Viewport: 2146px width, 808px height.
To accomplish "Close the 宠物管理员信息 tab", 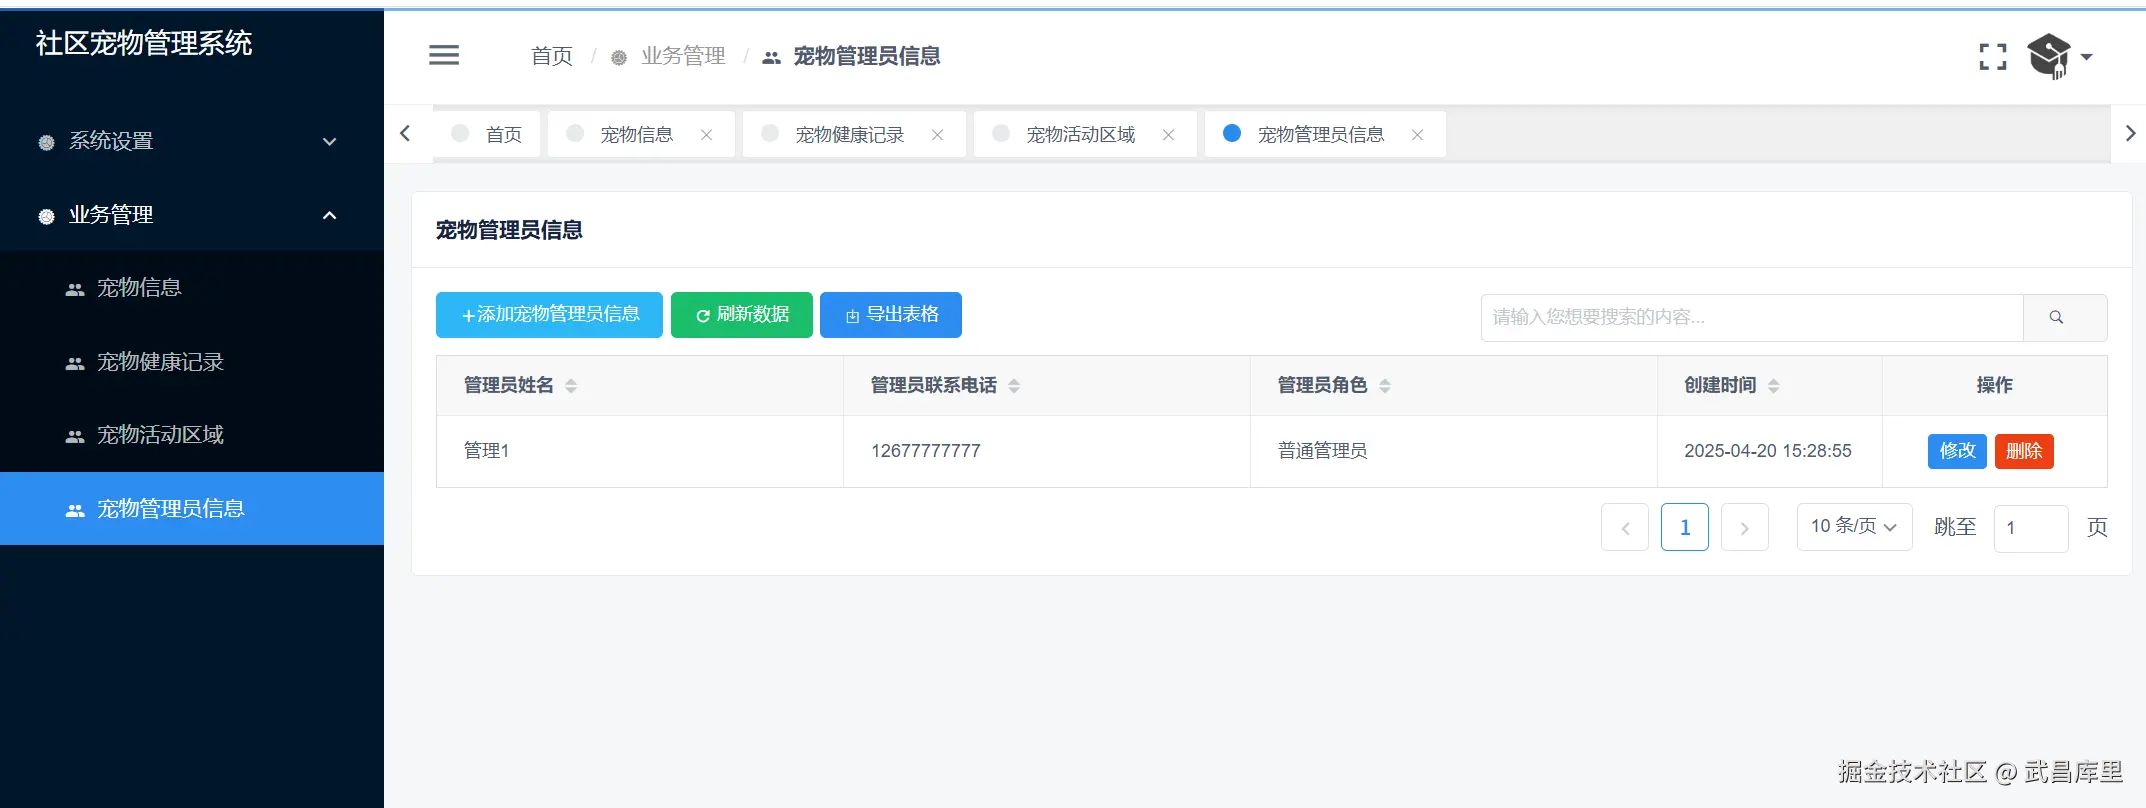I will [1417, 135].
